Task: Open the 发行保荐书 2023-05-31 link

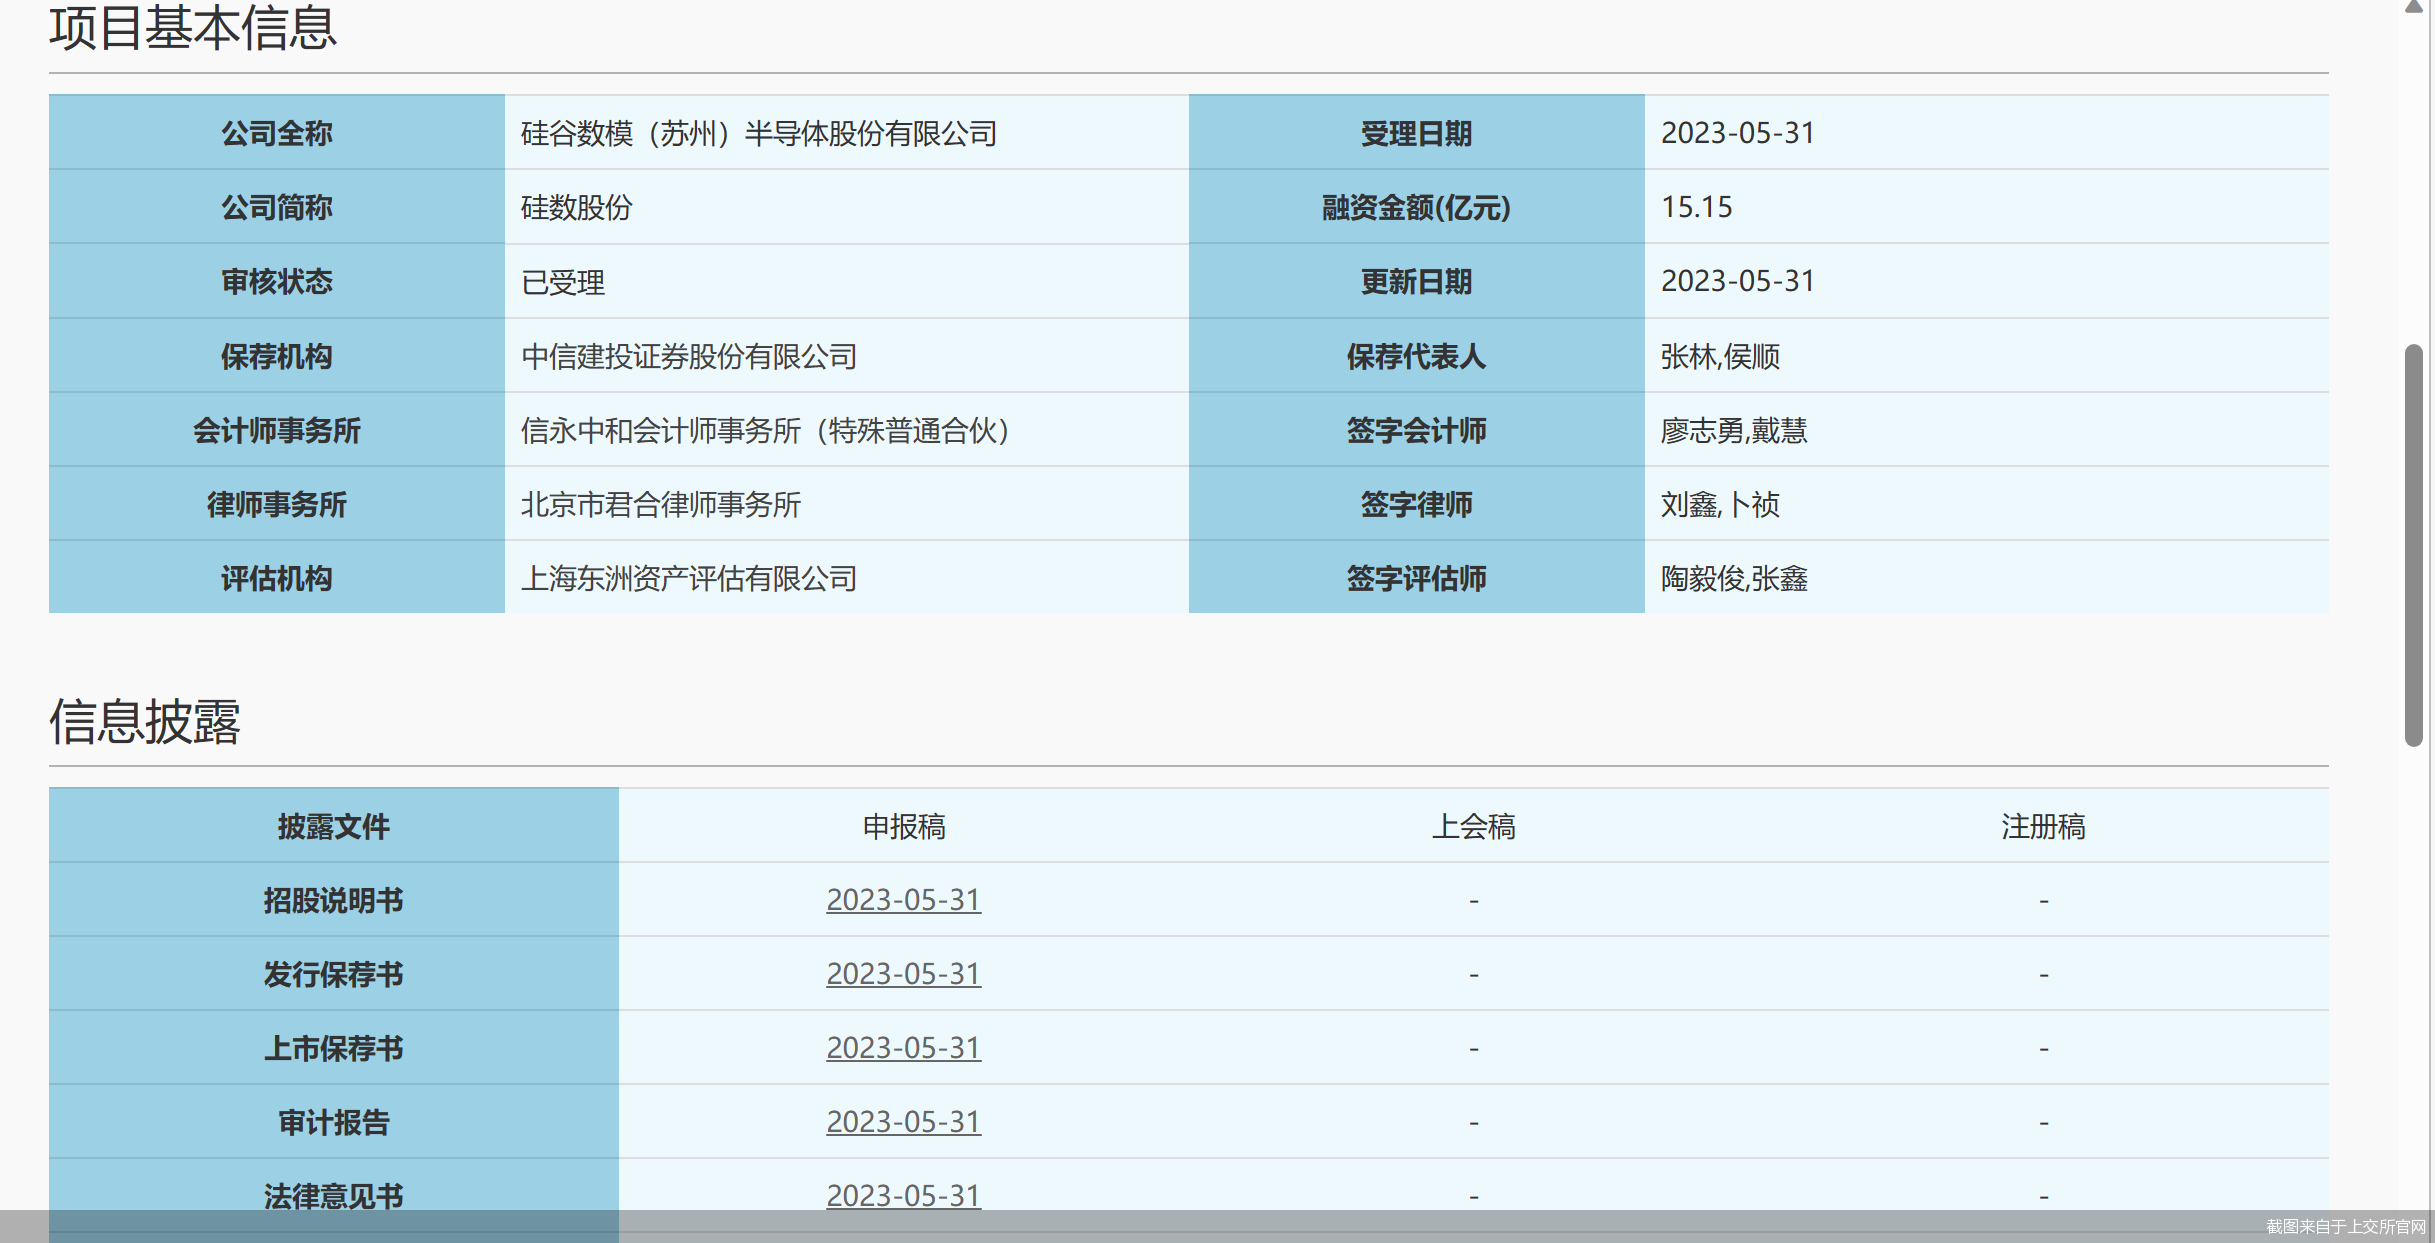Action: 903,974
